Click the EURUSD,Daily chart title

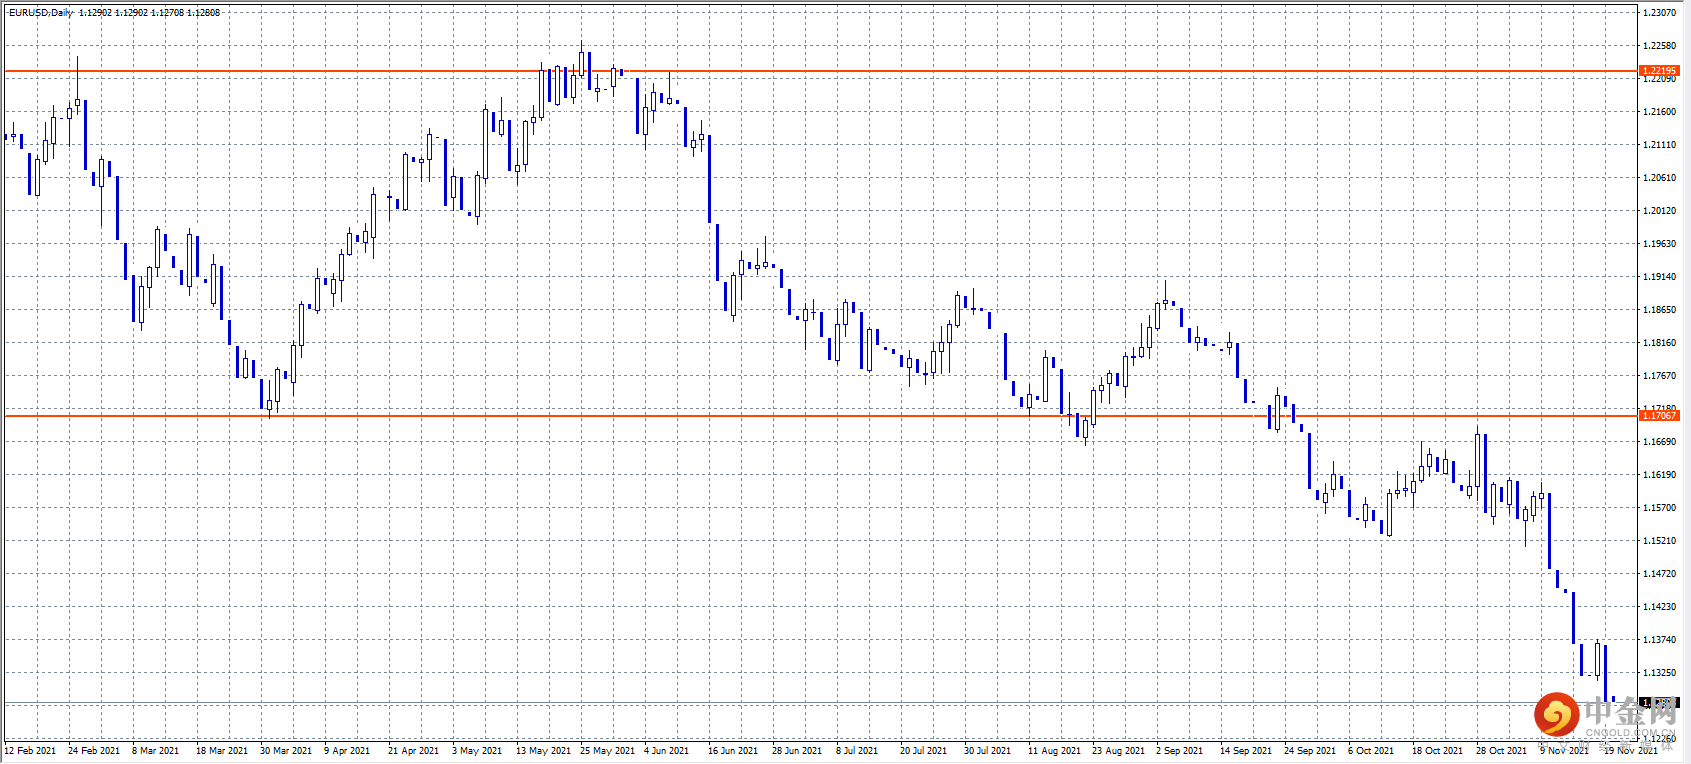41,13
